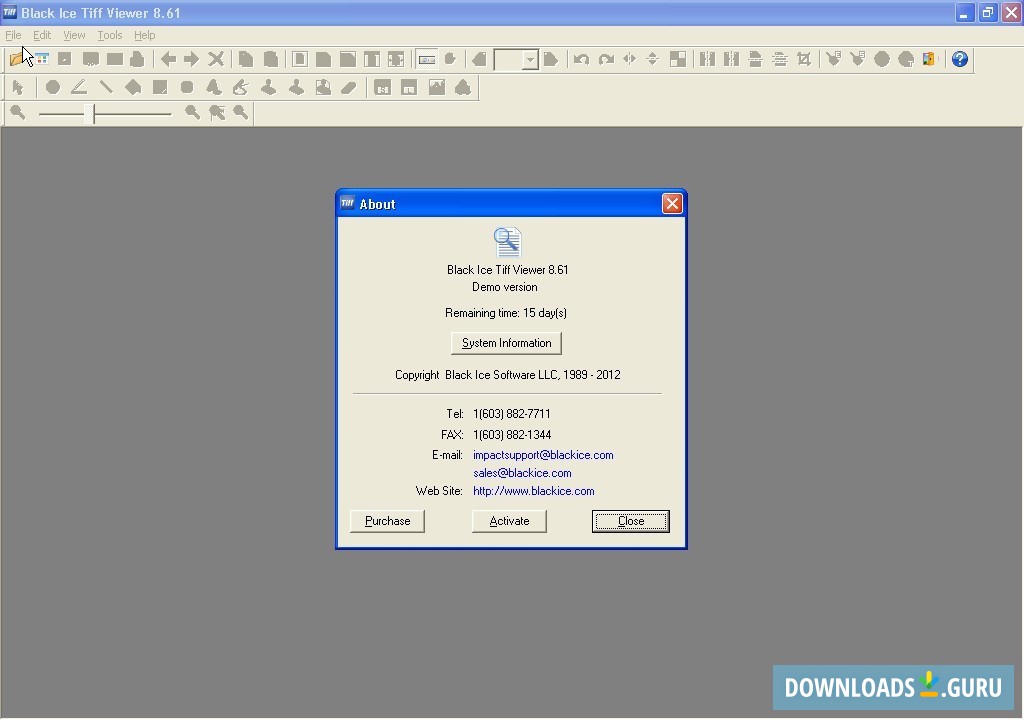Click the fax number 1(603) 882-1344
The height and width of the screenshot is (720, 1024).
click(x=512, y=435)
